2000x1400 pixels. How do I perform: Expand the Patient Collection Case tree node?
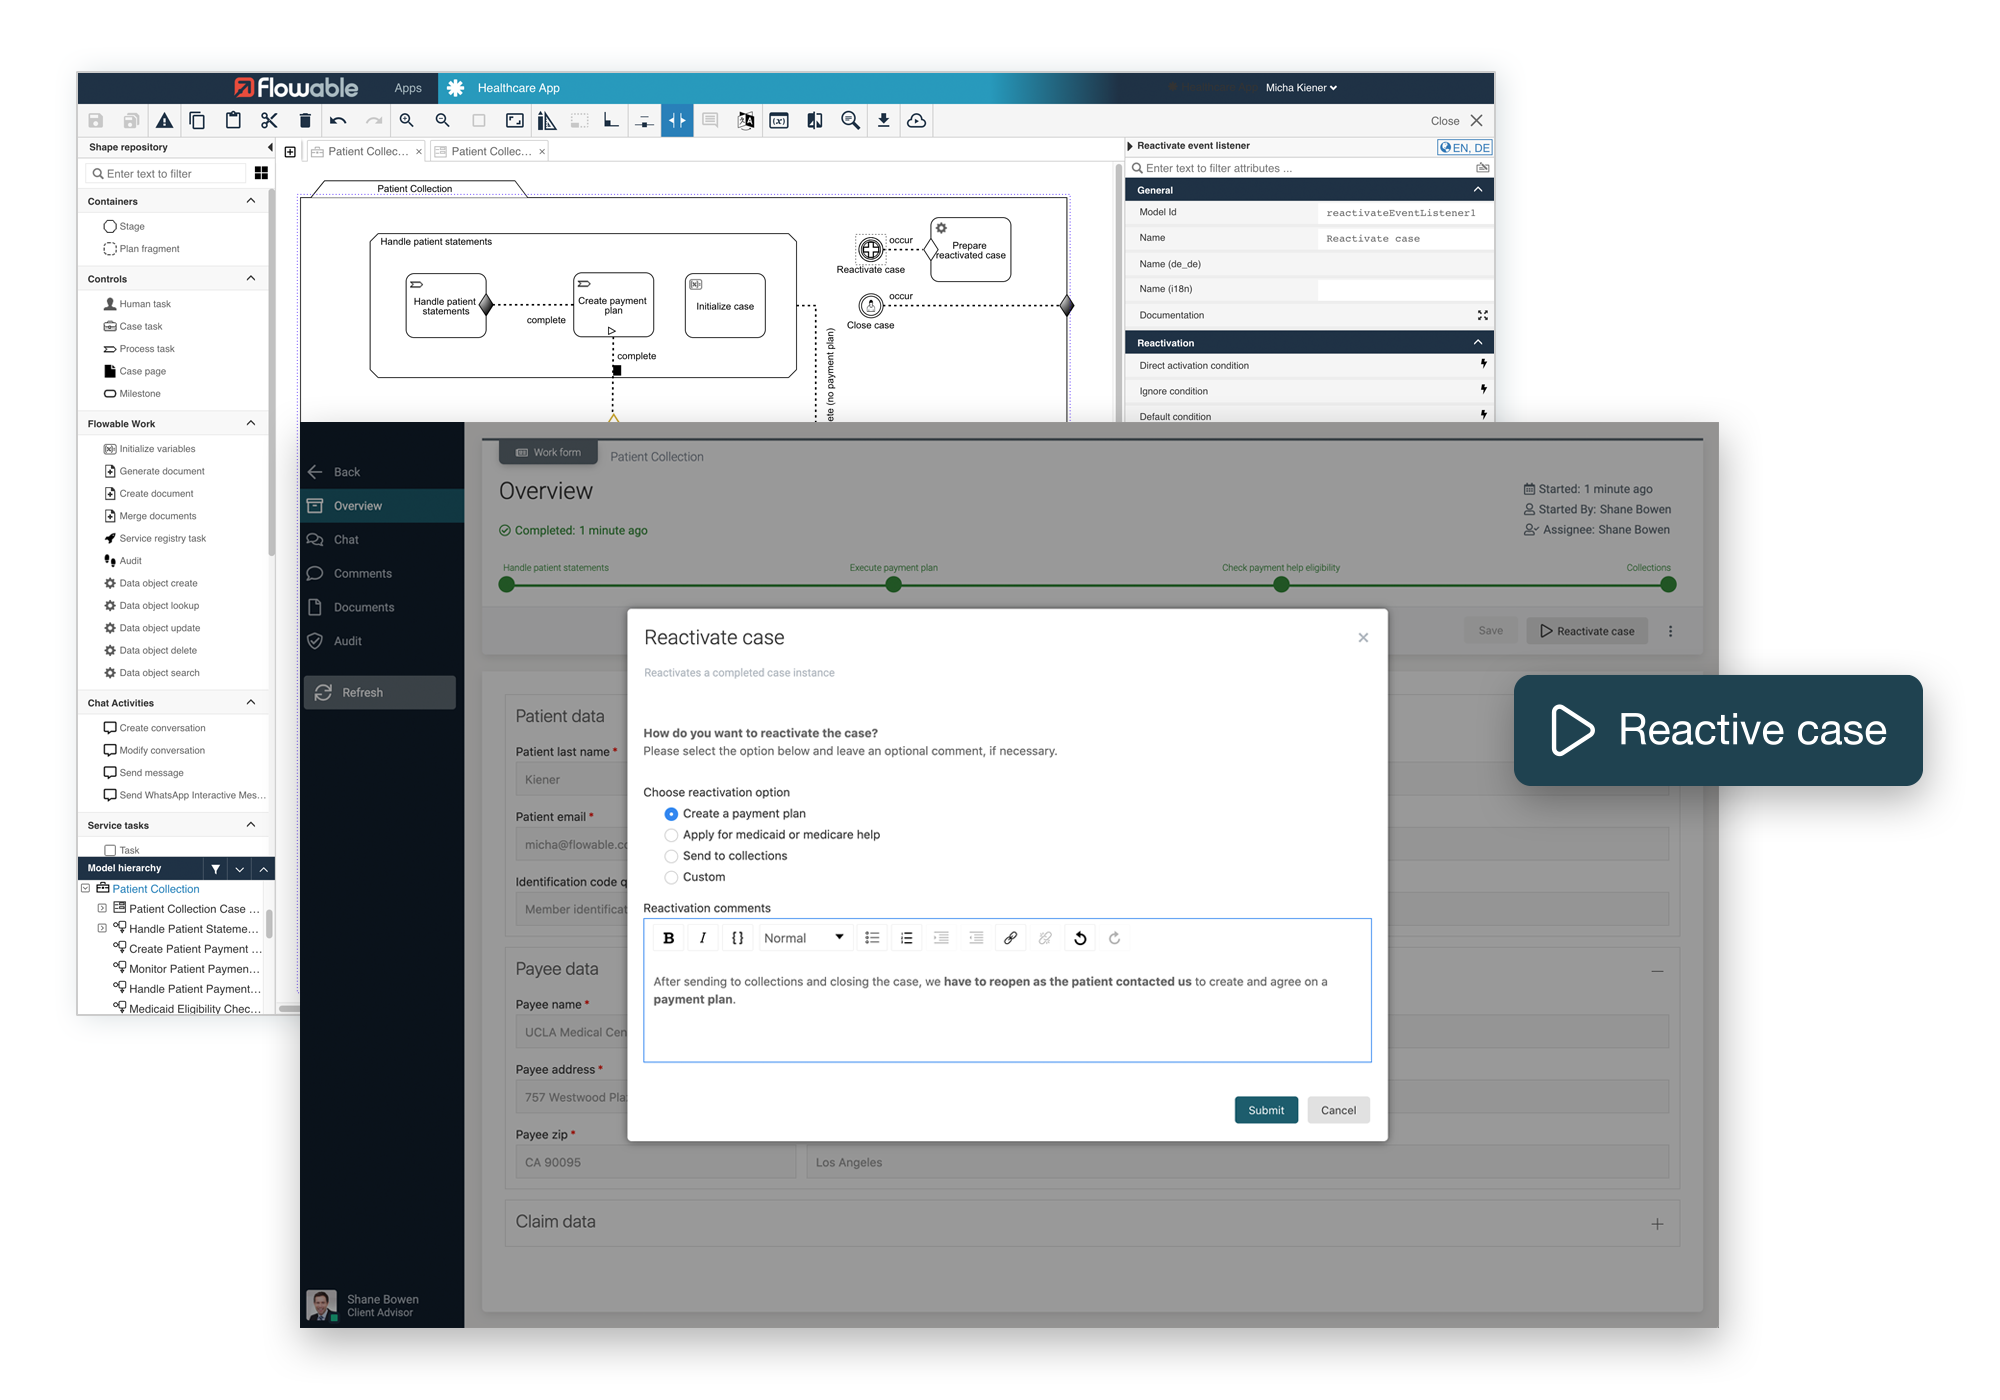click(102, 909)
